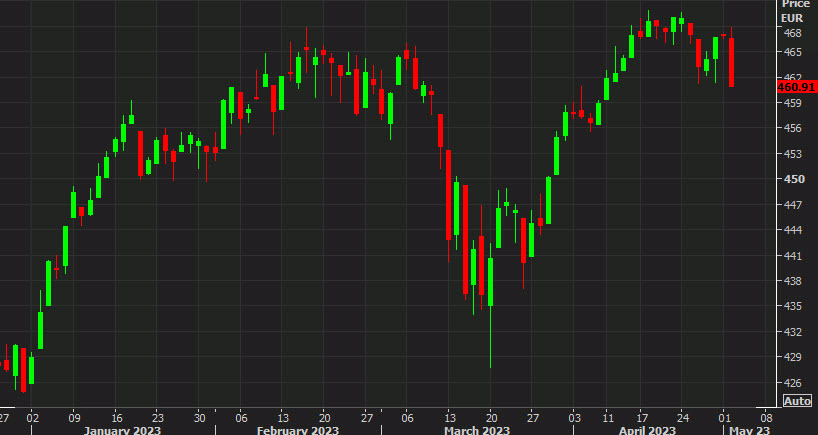Click the 17 date tick in April

click(x=642, y=418)
